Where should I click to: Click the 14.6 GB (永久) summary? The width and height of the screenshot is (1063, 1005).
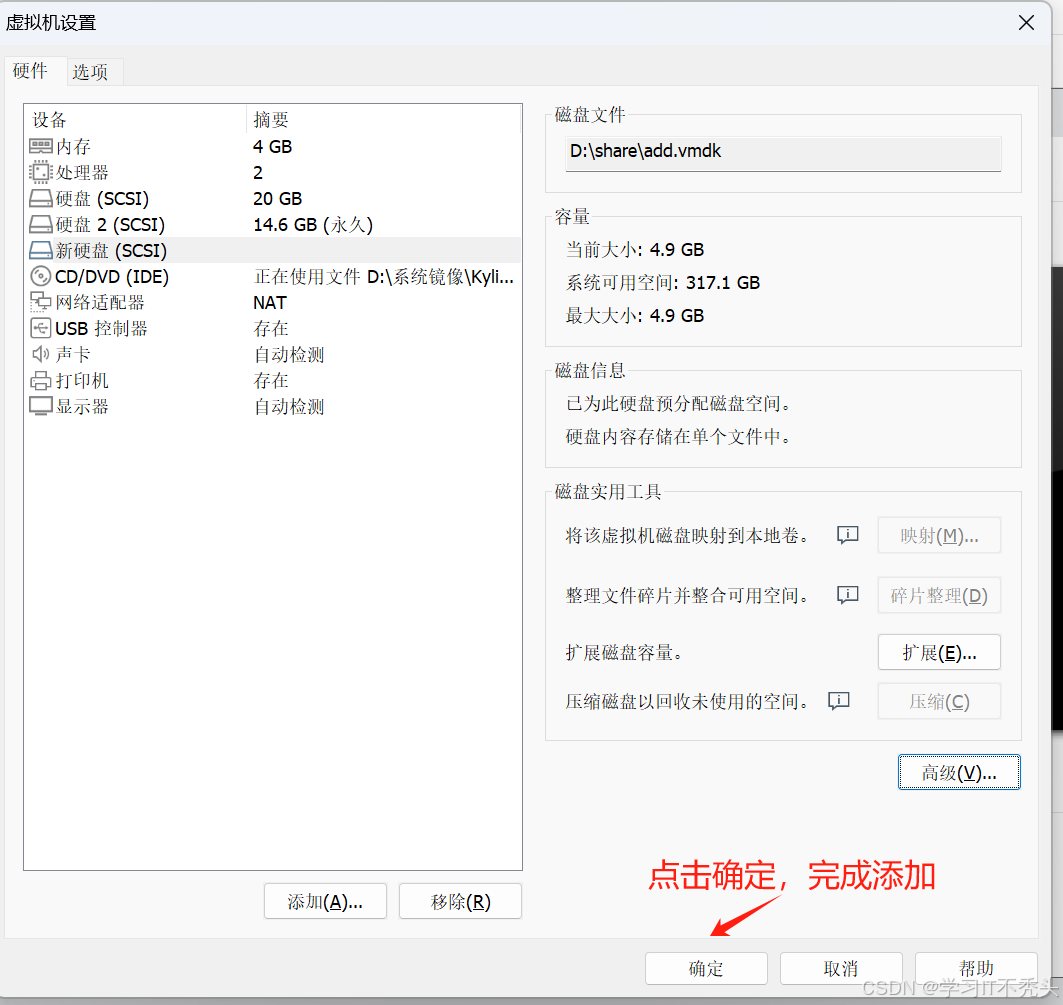pos(313,224)
